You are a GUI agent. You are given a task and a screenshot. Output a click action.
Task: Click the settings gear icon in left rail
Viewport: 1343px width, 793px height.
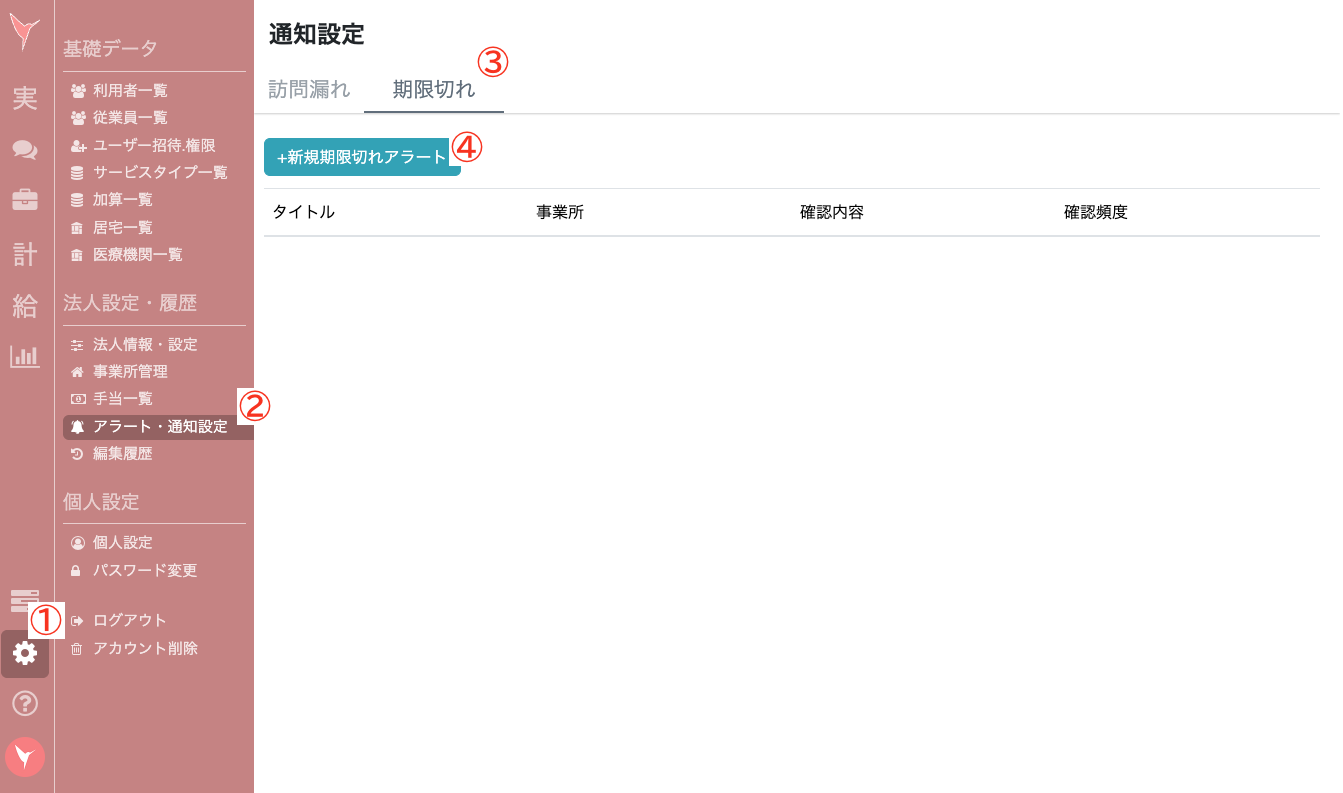(x=25, y=654)
